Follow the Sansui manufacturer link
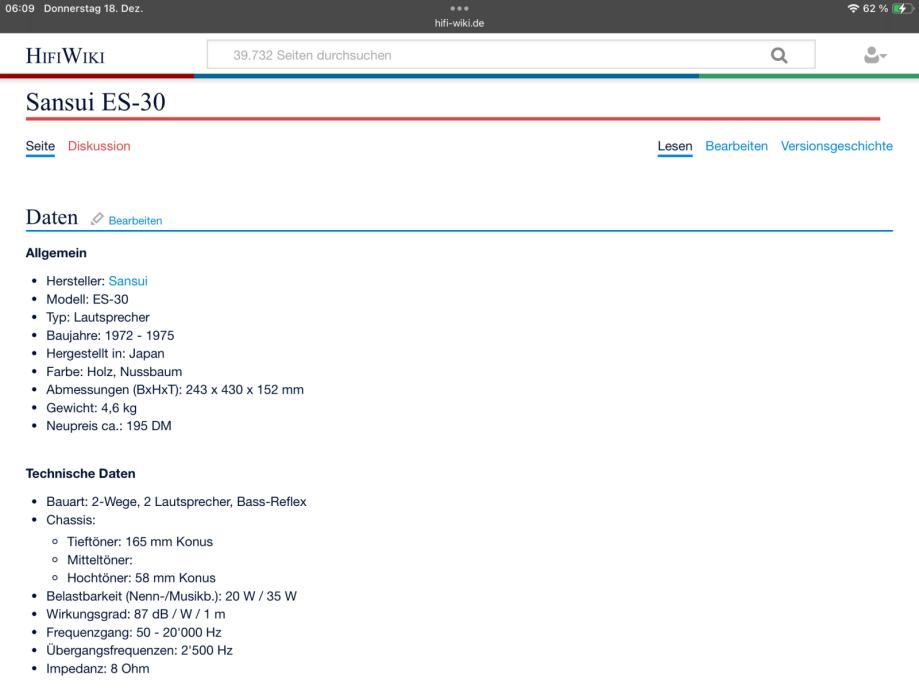 [128, 281]
